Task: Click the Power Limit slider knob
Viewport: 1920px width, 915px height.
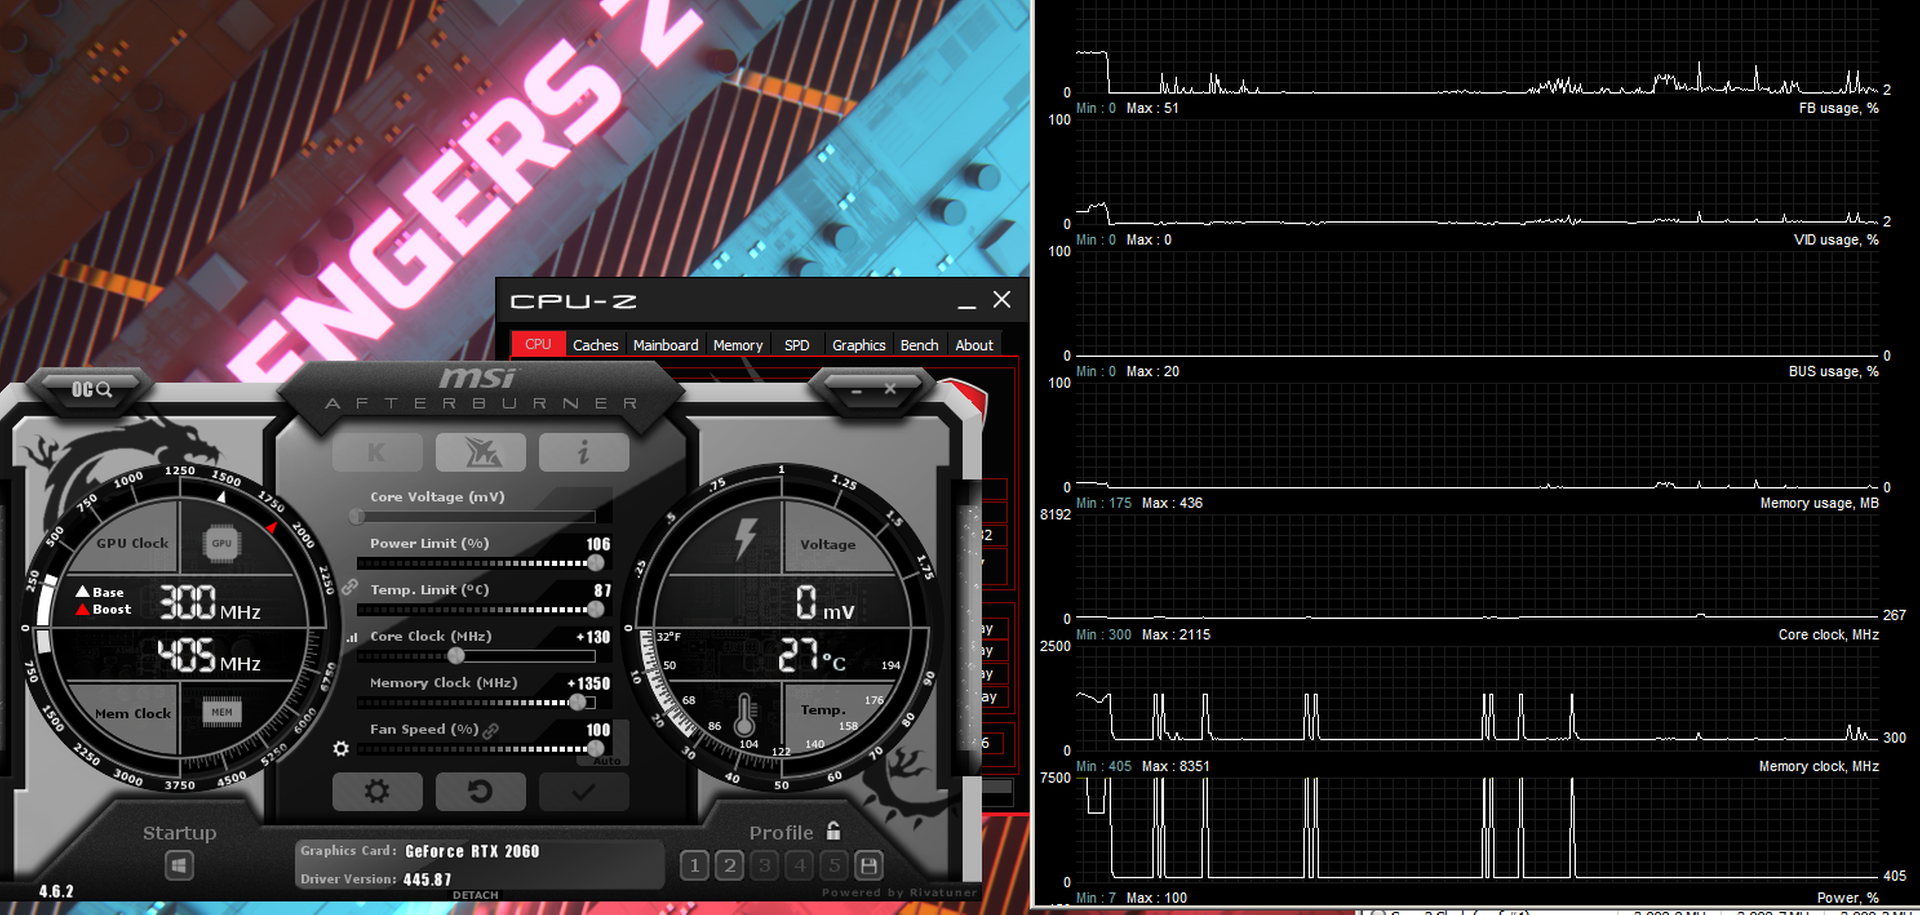Action: click(596, 563)
